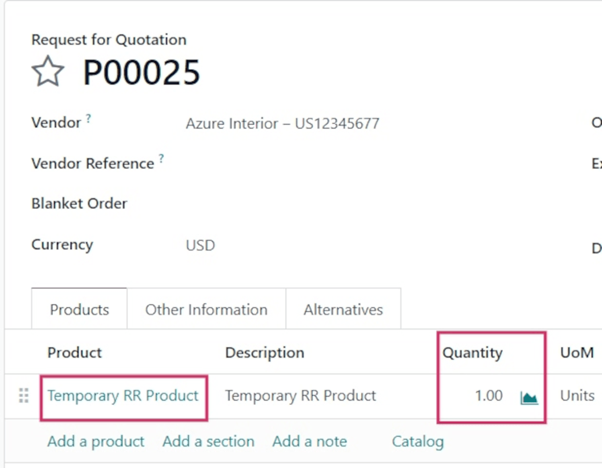
Task: Switch to the Alternatives tab
Action: tap(343, 310)
